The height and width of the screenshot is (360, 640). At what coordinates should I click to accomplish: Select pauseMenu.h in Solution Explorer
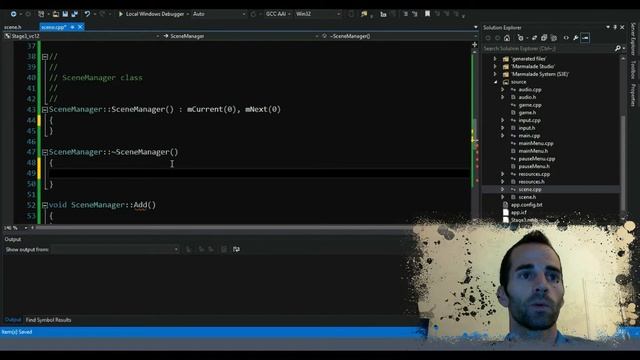(534, 167)
